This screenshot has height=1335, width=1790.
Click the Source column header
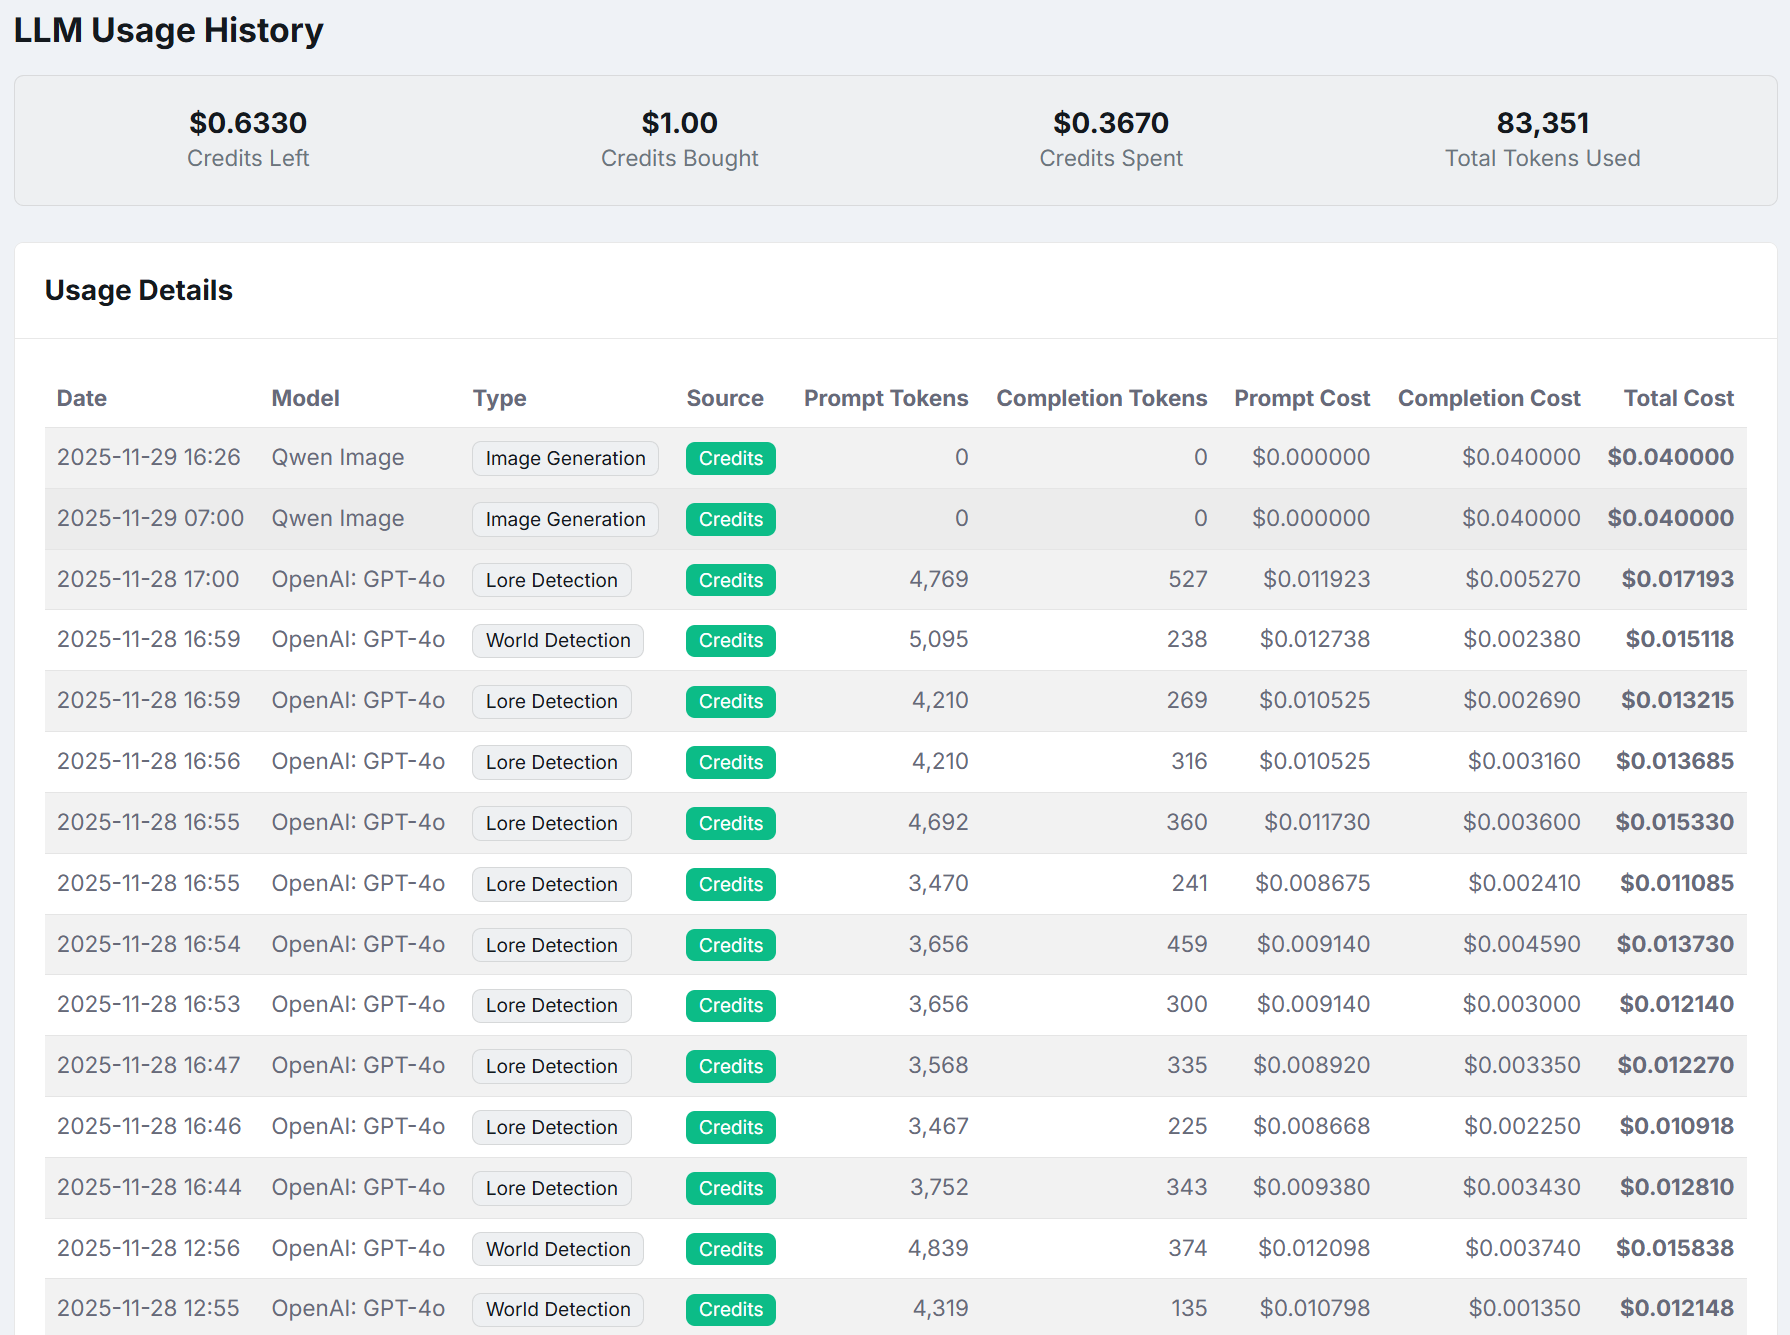pyautogui.click(x=725, y=398)
